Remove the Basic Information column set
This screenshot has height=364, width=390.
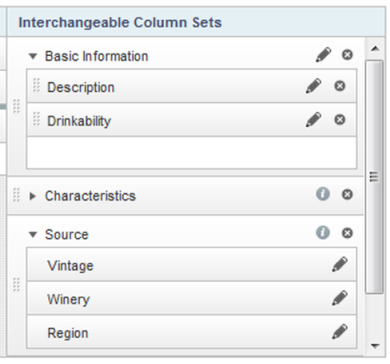[347, 55]
